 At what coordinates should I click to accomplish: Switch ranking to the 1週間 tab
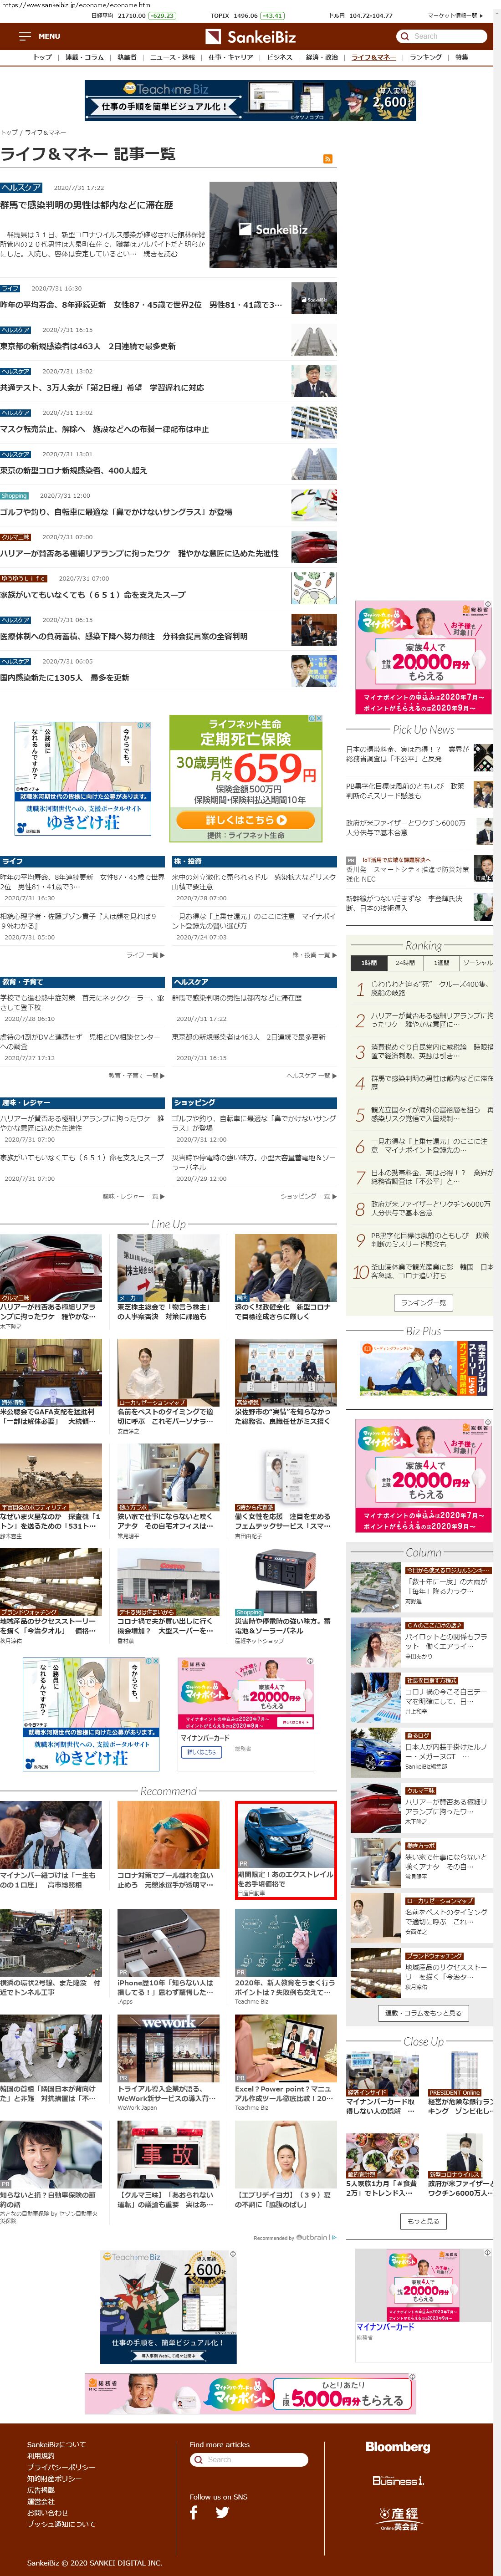coord(441,963)
